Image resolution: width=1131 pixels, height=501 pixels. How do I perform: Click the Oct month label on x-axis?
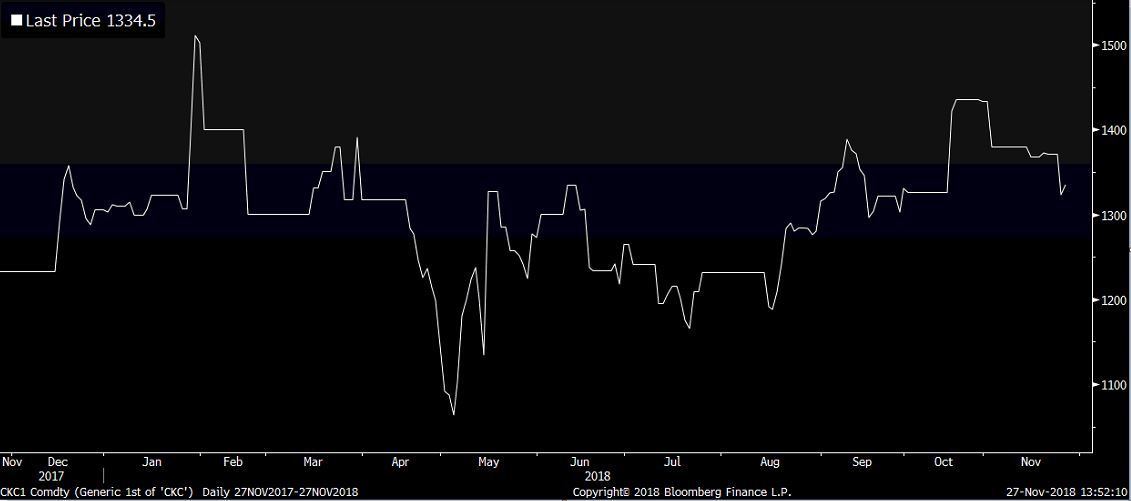(x=943, y=462)
